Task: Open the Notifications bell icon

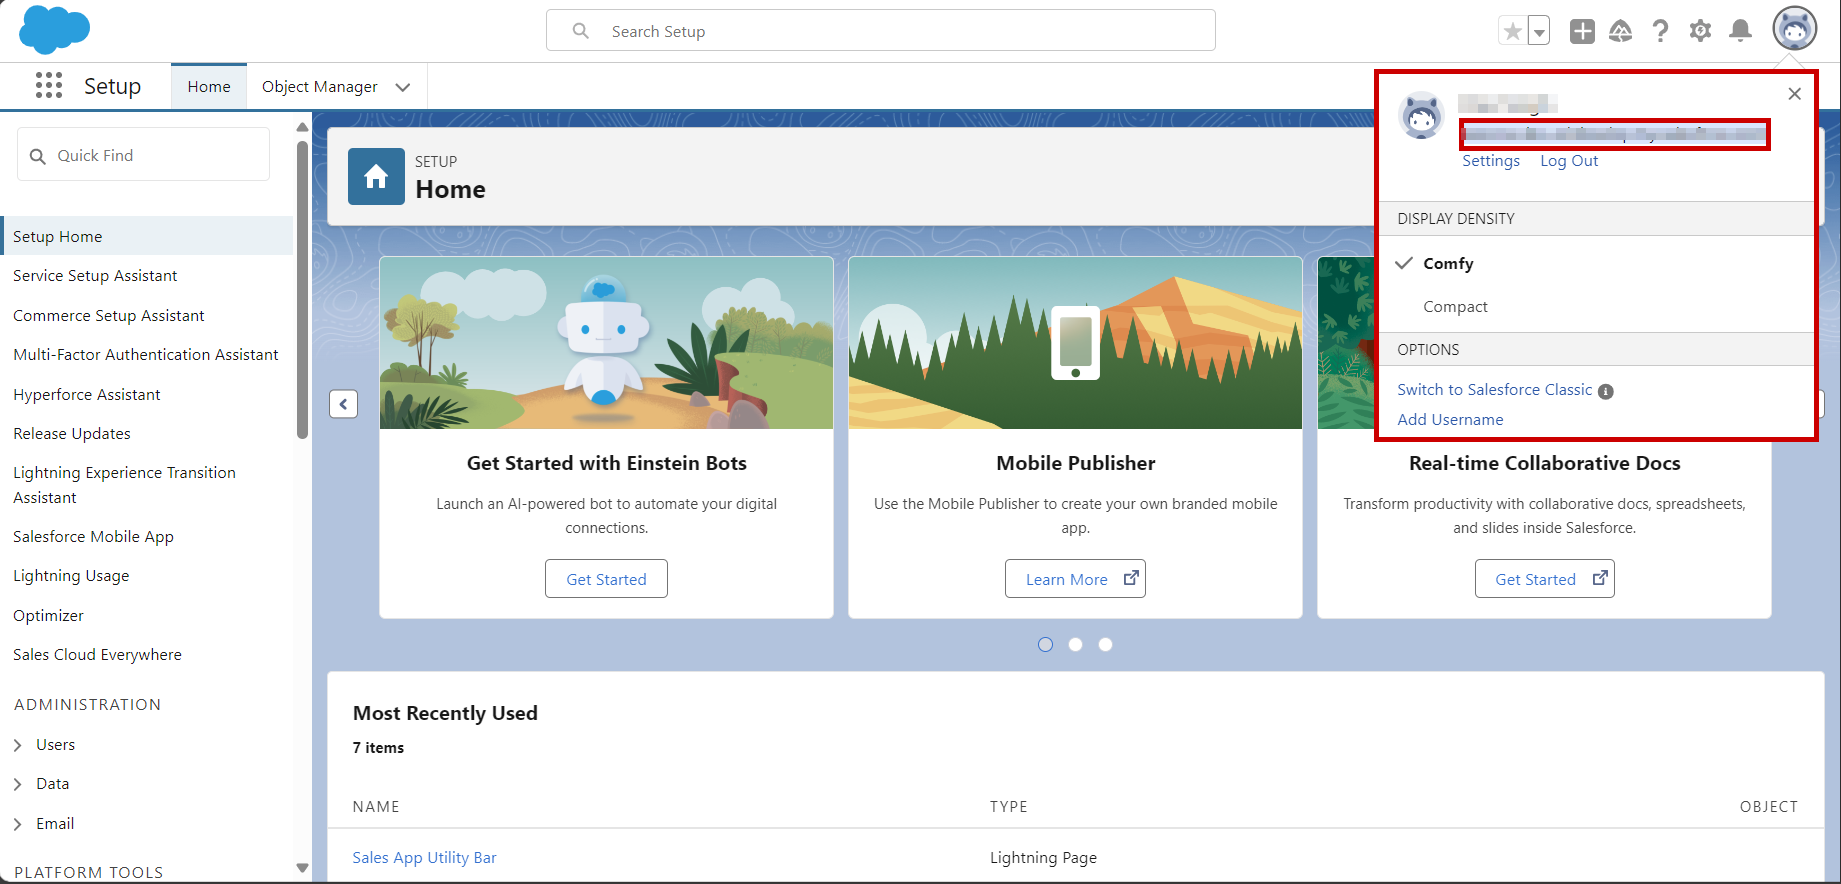Action: (x=1741, y=32)
